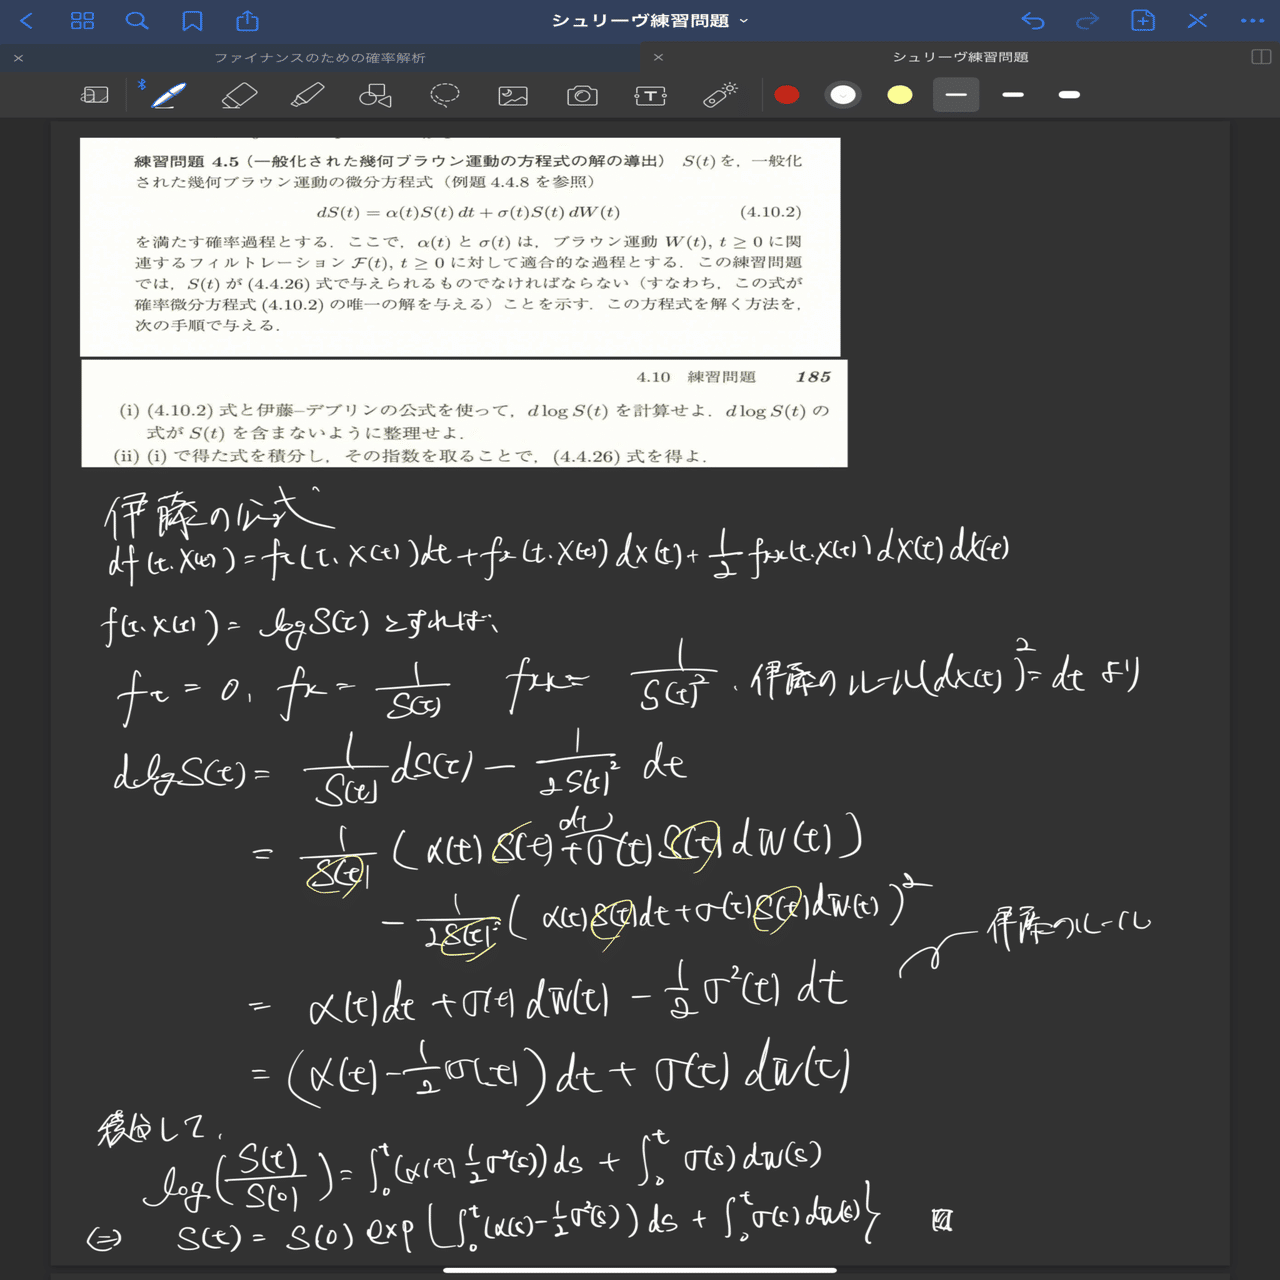Open the camera capture tool
Viewport: 1280px width, 1280px height.
pos(582,95)
